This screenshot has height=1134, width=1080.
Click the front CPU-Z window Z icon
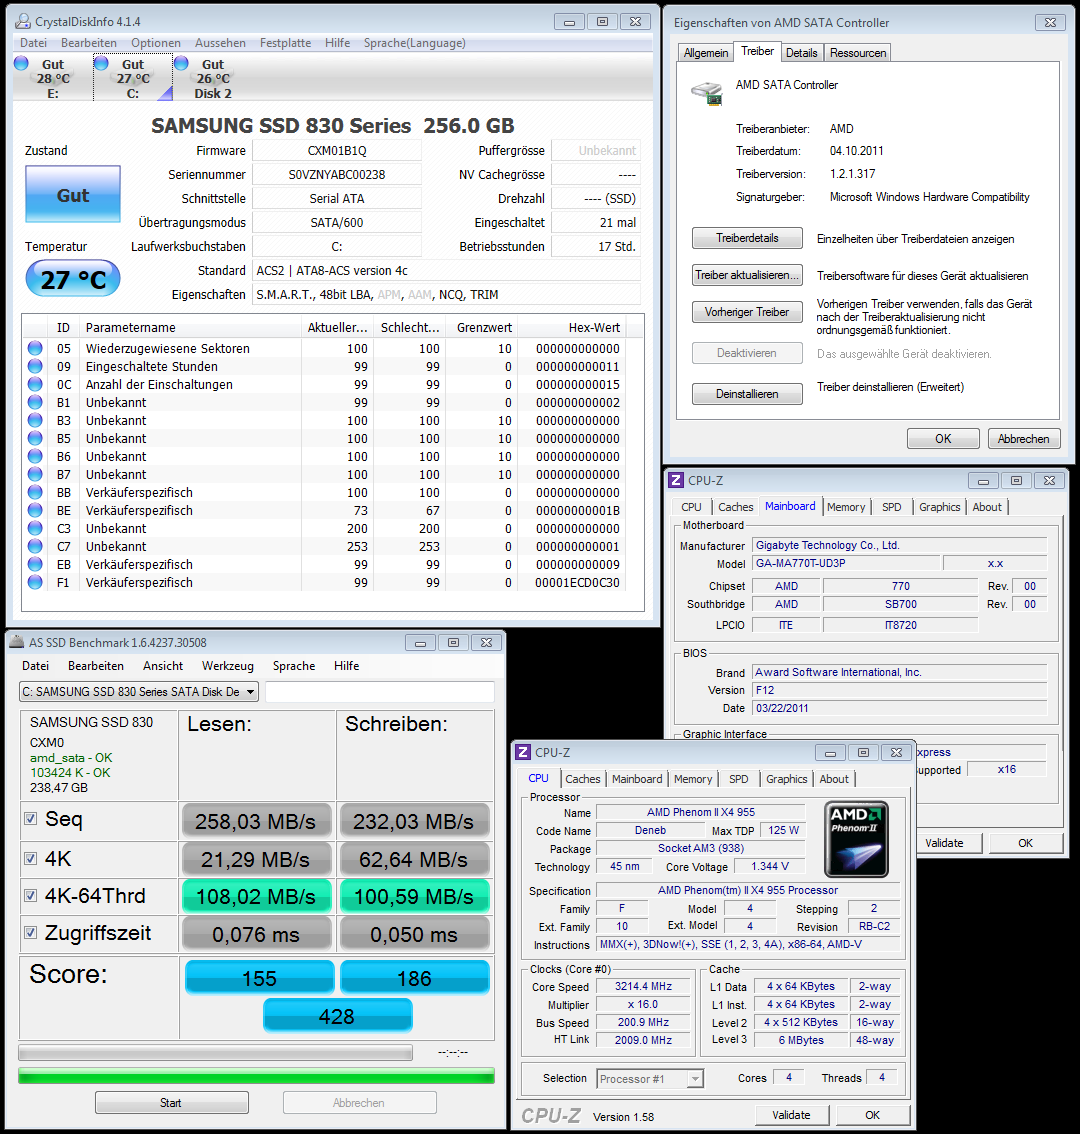tap(523, 752)
